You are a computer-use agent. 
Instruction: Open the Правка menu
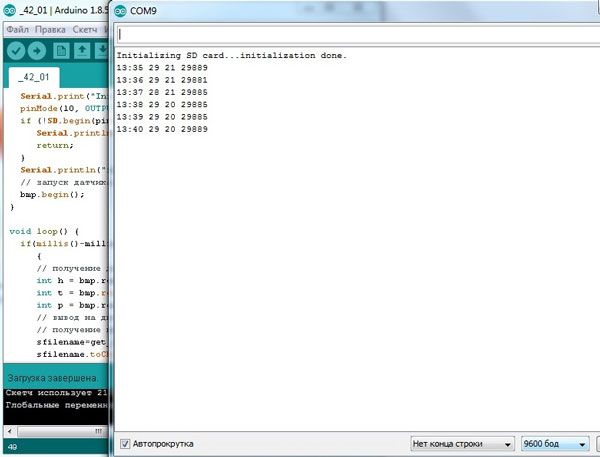50,30
